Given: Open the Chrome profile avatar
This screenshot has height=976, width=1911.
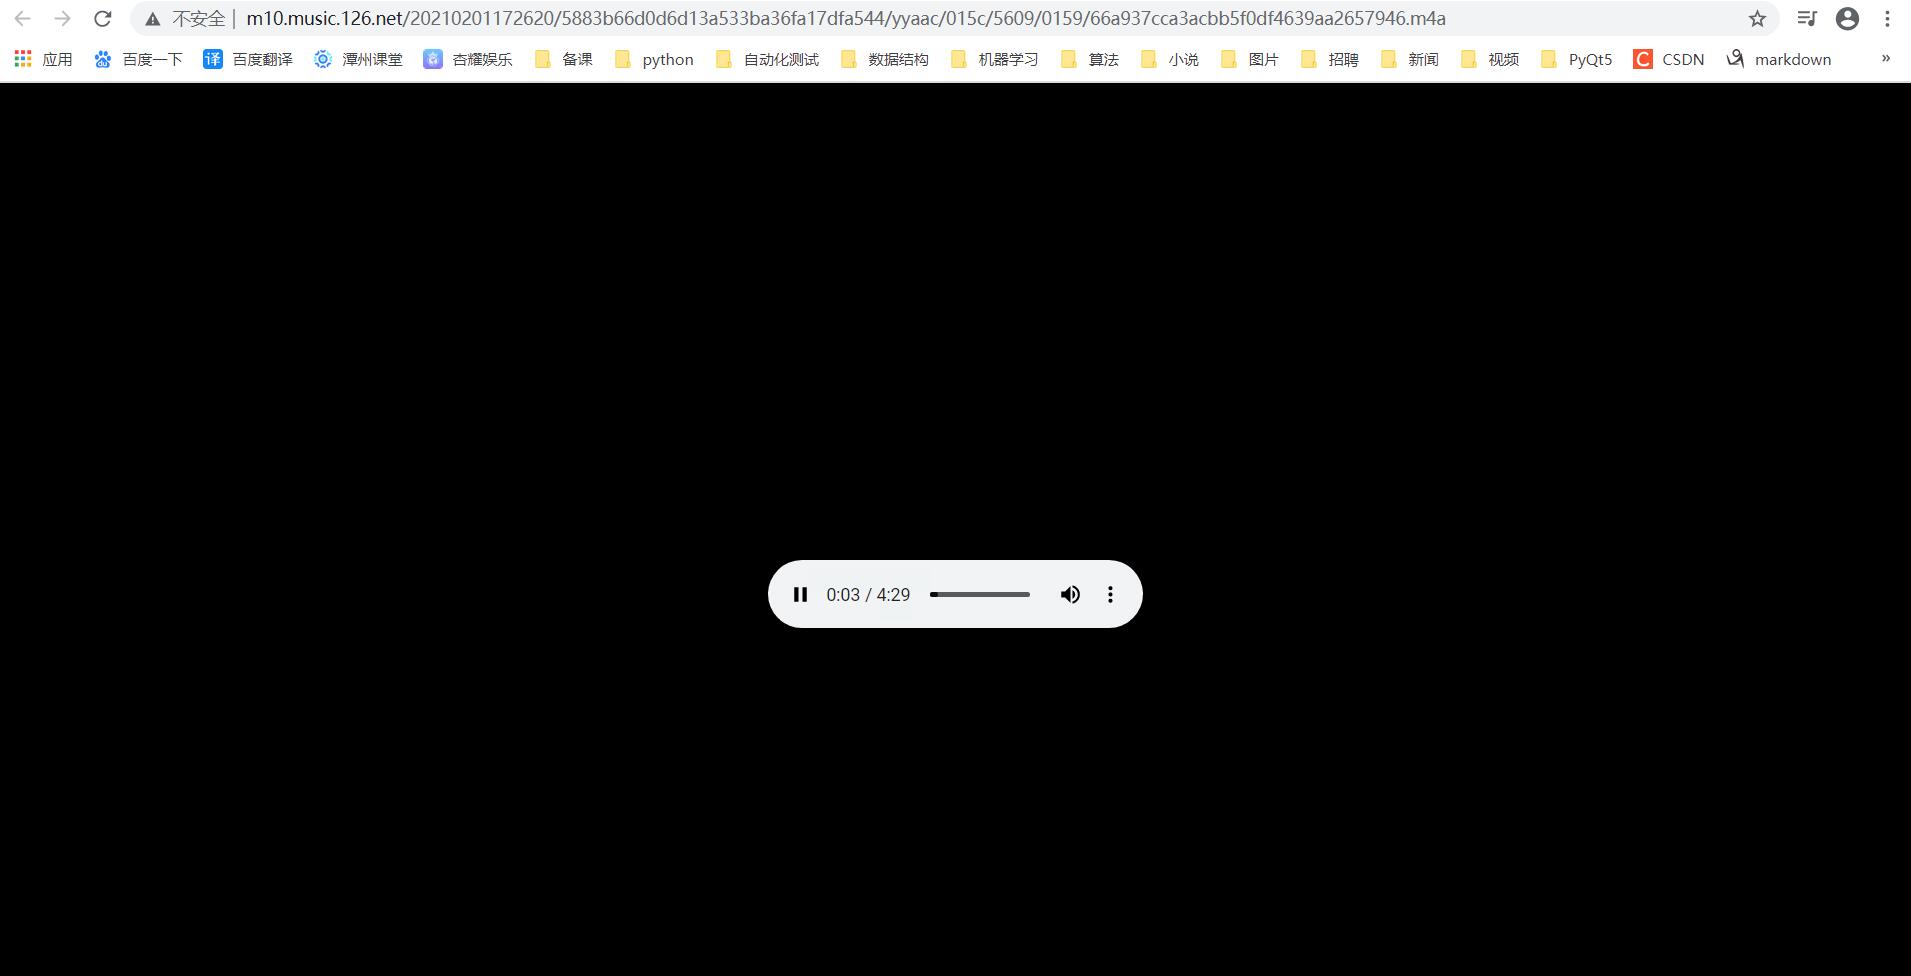Looking at the screenshot, I should coord(1847,18).
